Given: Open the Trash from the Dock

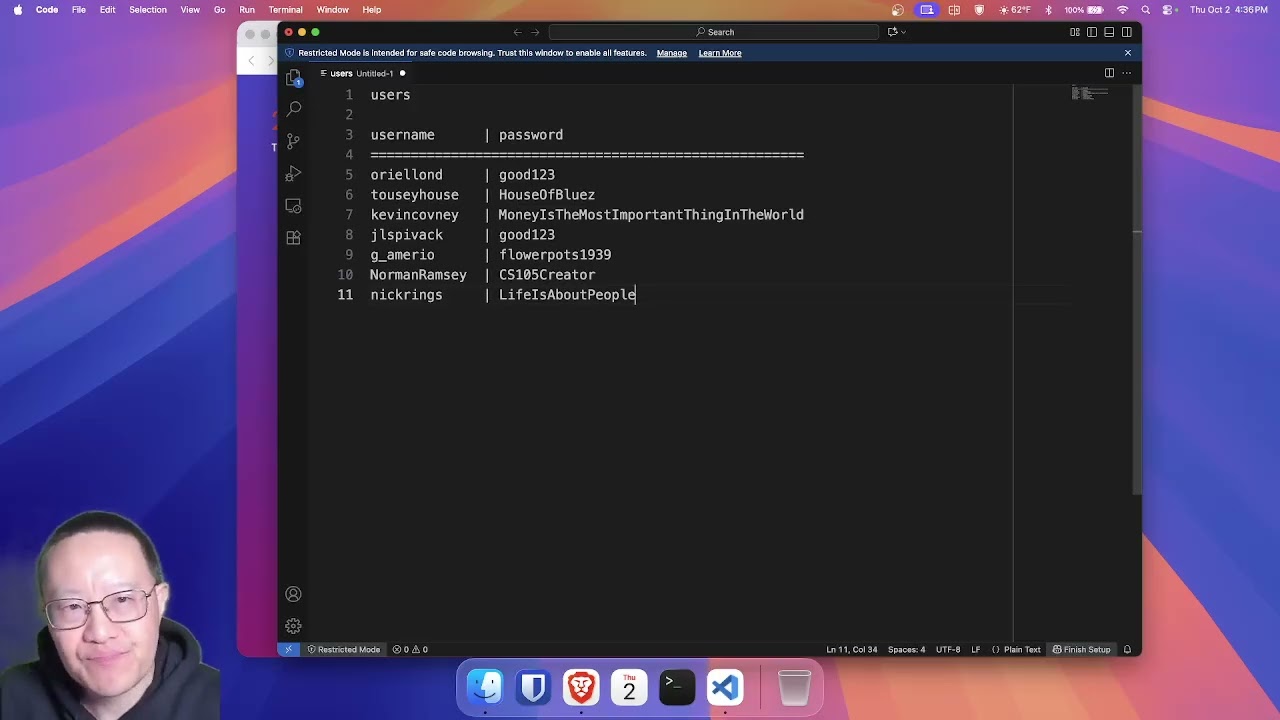Looking at the screenshot, I should pyautogui.click(x=794, y=687).
